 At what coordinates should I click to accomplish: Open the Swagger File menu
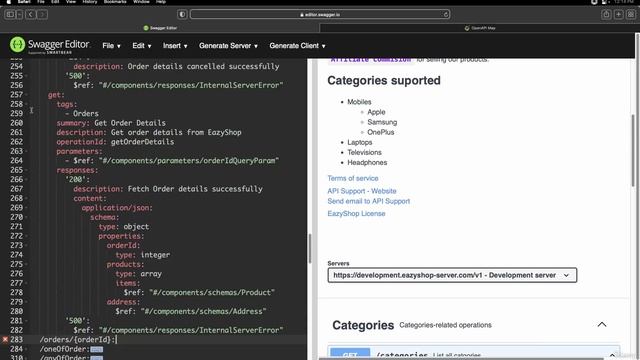111,46
